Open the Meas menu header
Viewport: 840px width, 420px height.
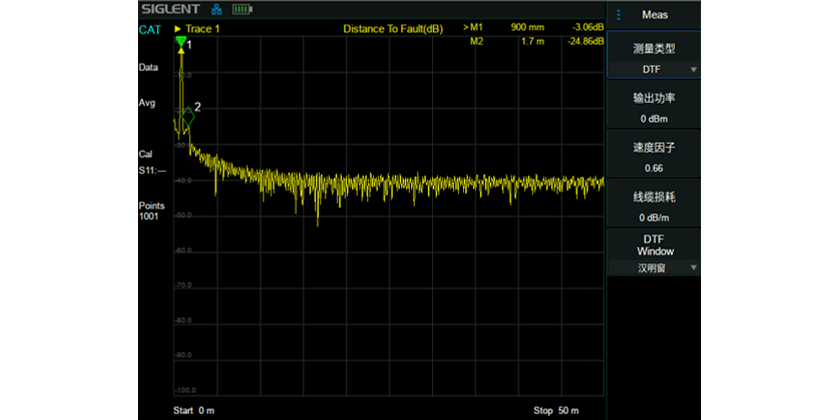(655, 15)
